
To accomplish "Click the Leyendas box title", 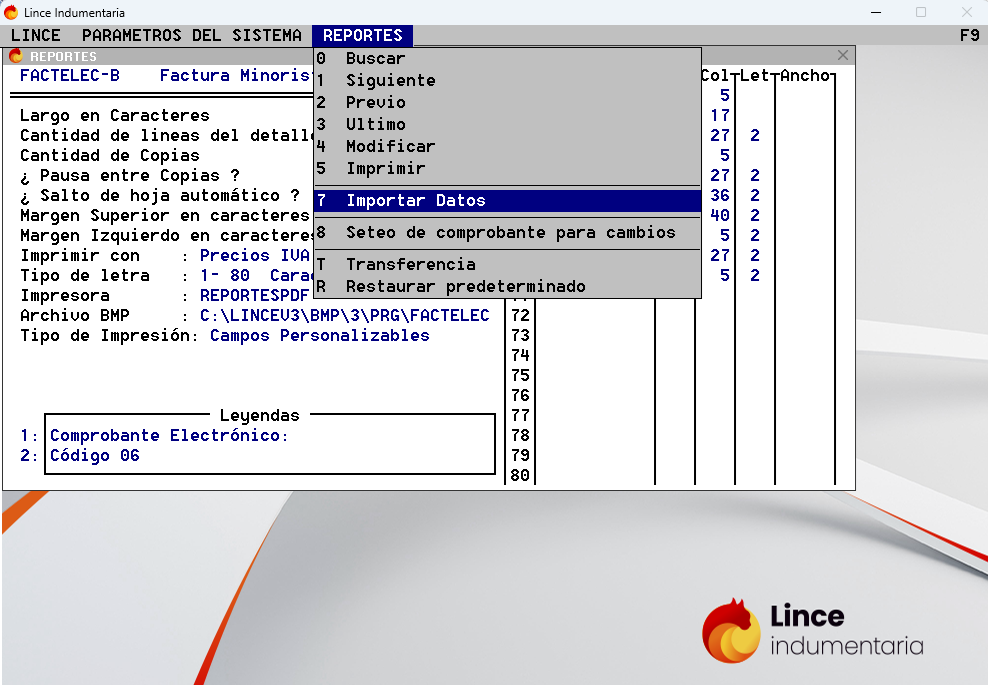I will 260,416.
